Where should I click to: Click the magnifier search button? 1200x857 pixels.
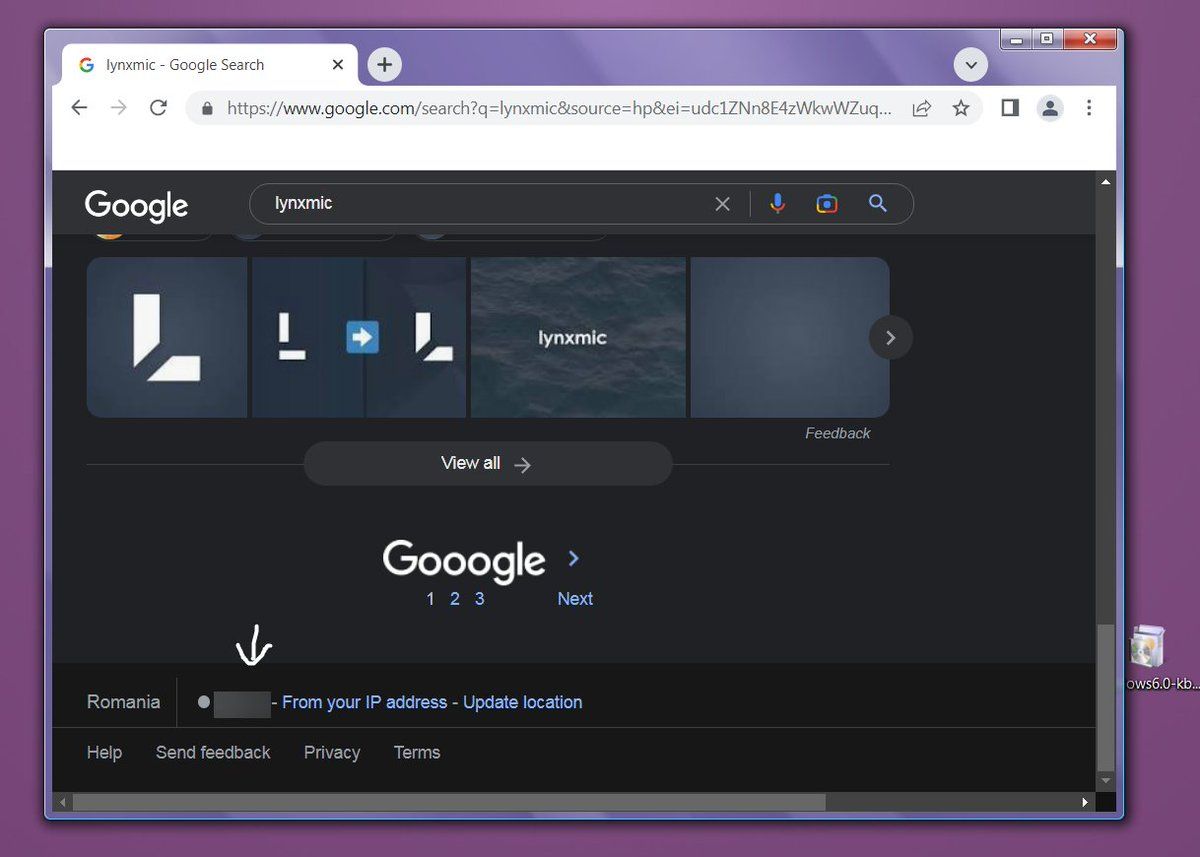(x=878, y=204)
